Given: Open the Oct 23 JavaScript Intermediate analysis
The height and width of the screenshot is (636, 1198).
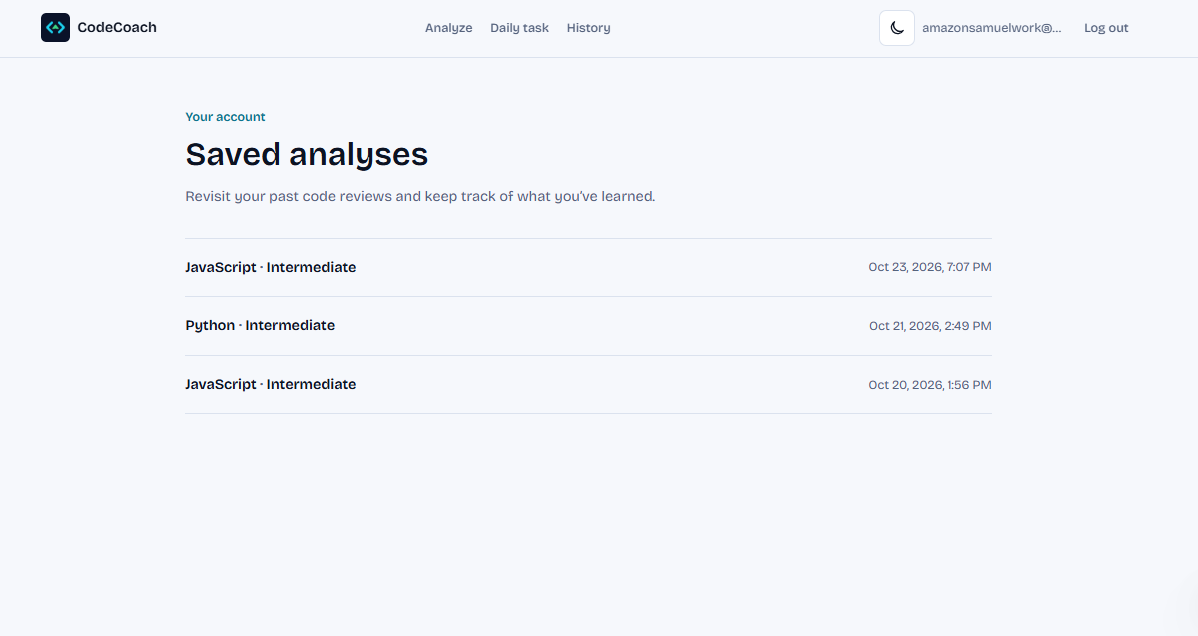Looking at the screenshot, I should click(588, 268).
